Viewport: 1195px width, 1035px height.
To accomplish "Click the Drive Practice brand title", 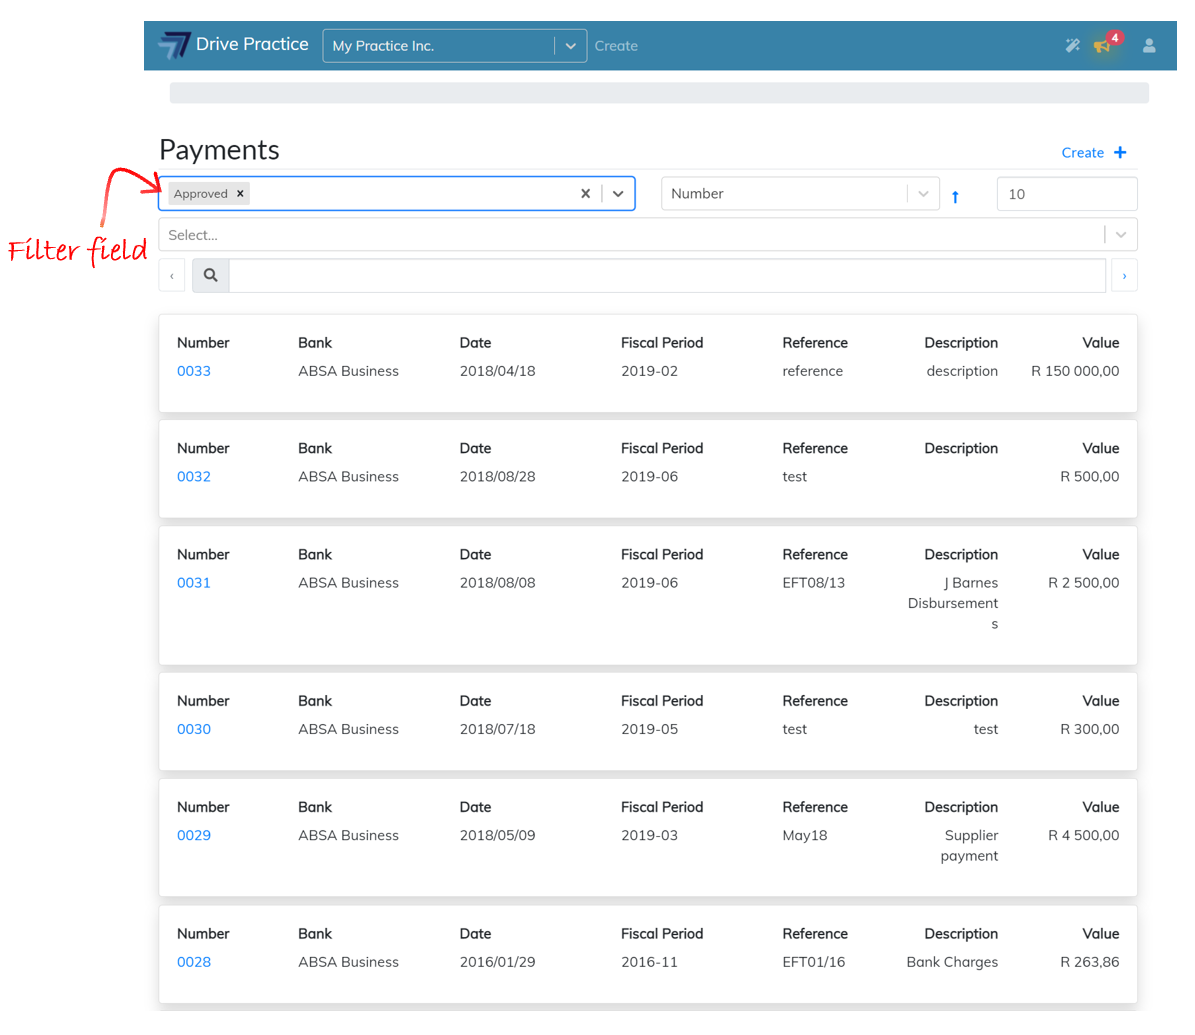I will pos(252,44).
